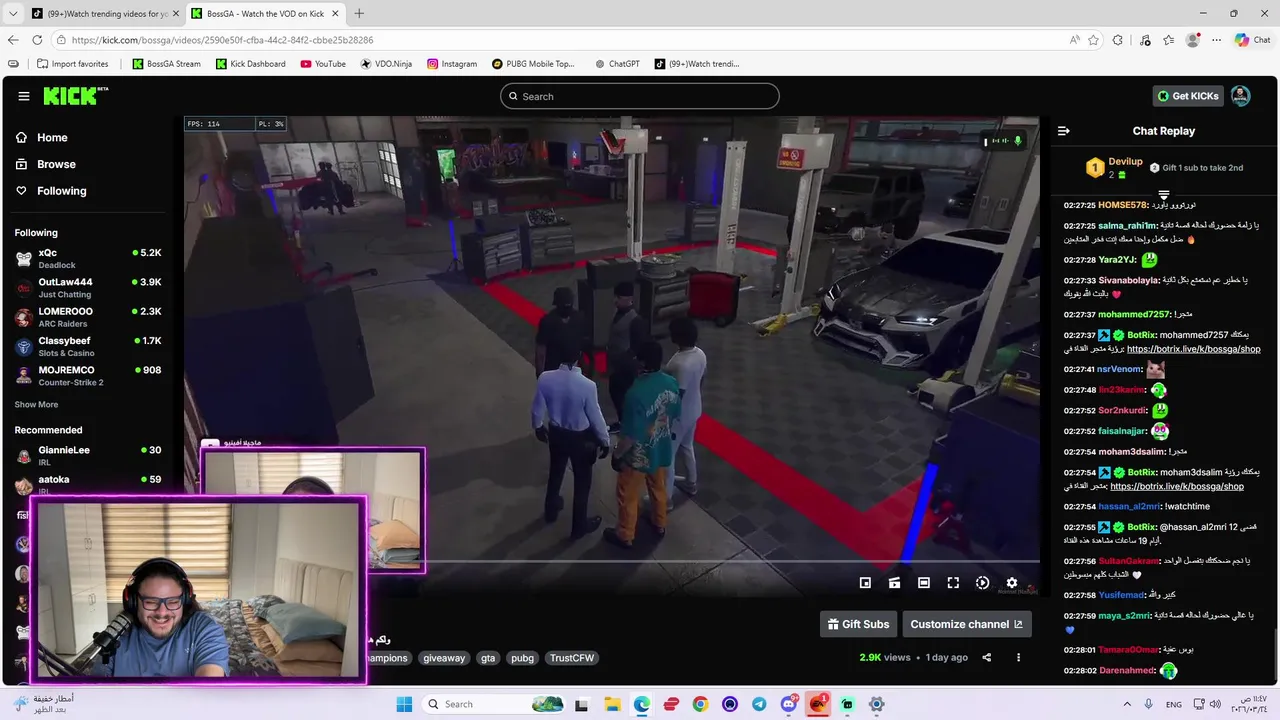This screenshot has width=1280, height=720.
Task: Open video player settings gear
Action: [x=1012, y=583]
